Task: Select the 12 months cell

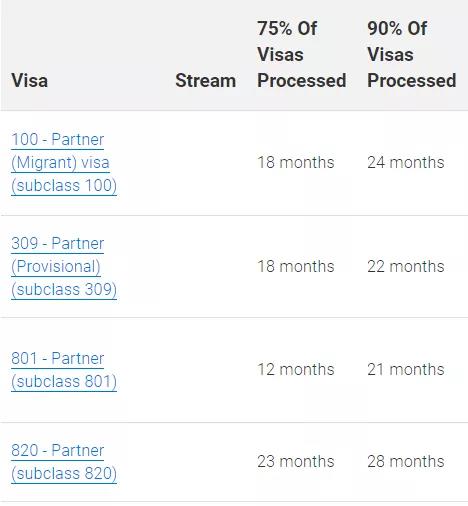Action: click(296, 370)
